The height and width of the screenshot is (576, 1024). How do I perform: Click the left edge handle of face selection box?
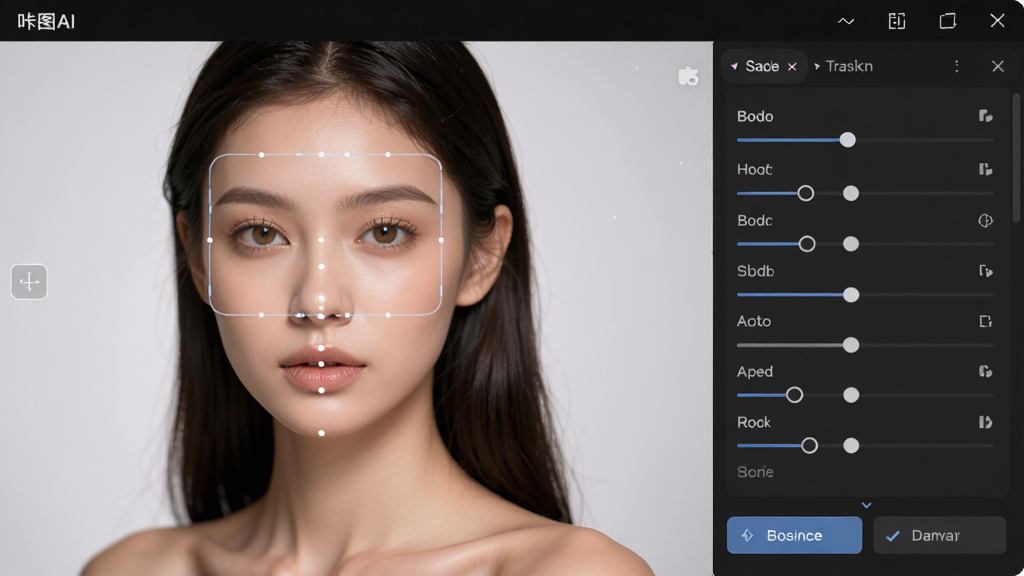point(210,240)
